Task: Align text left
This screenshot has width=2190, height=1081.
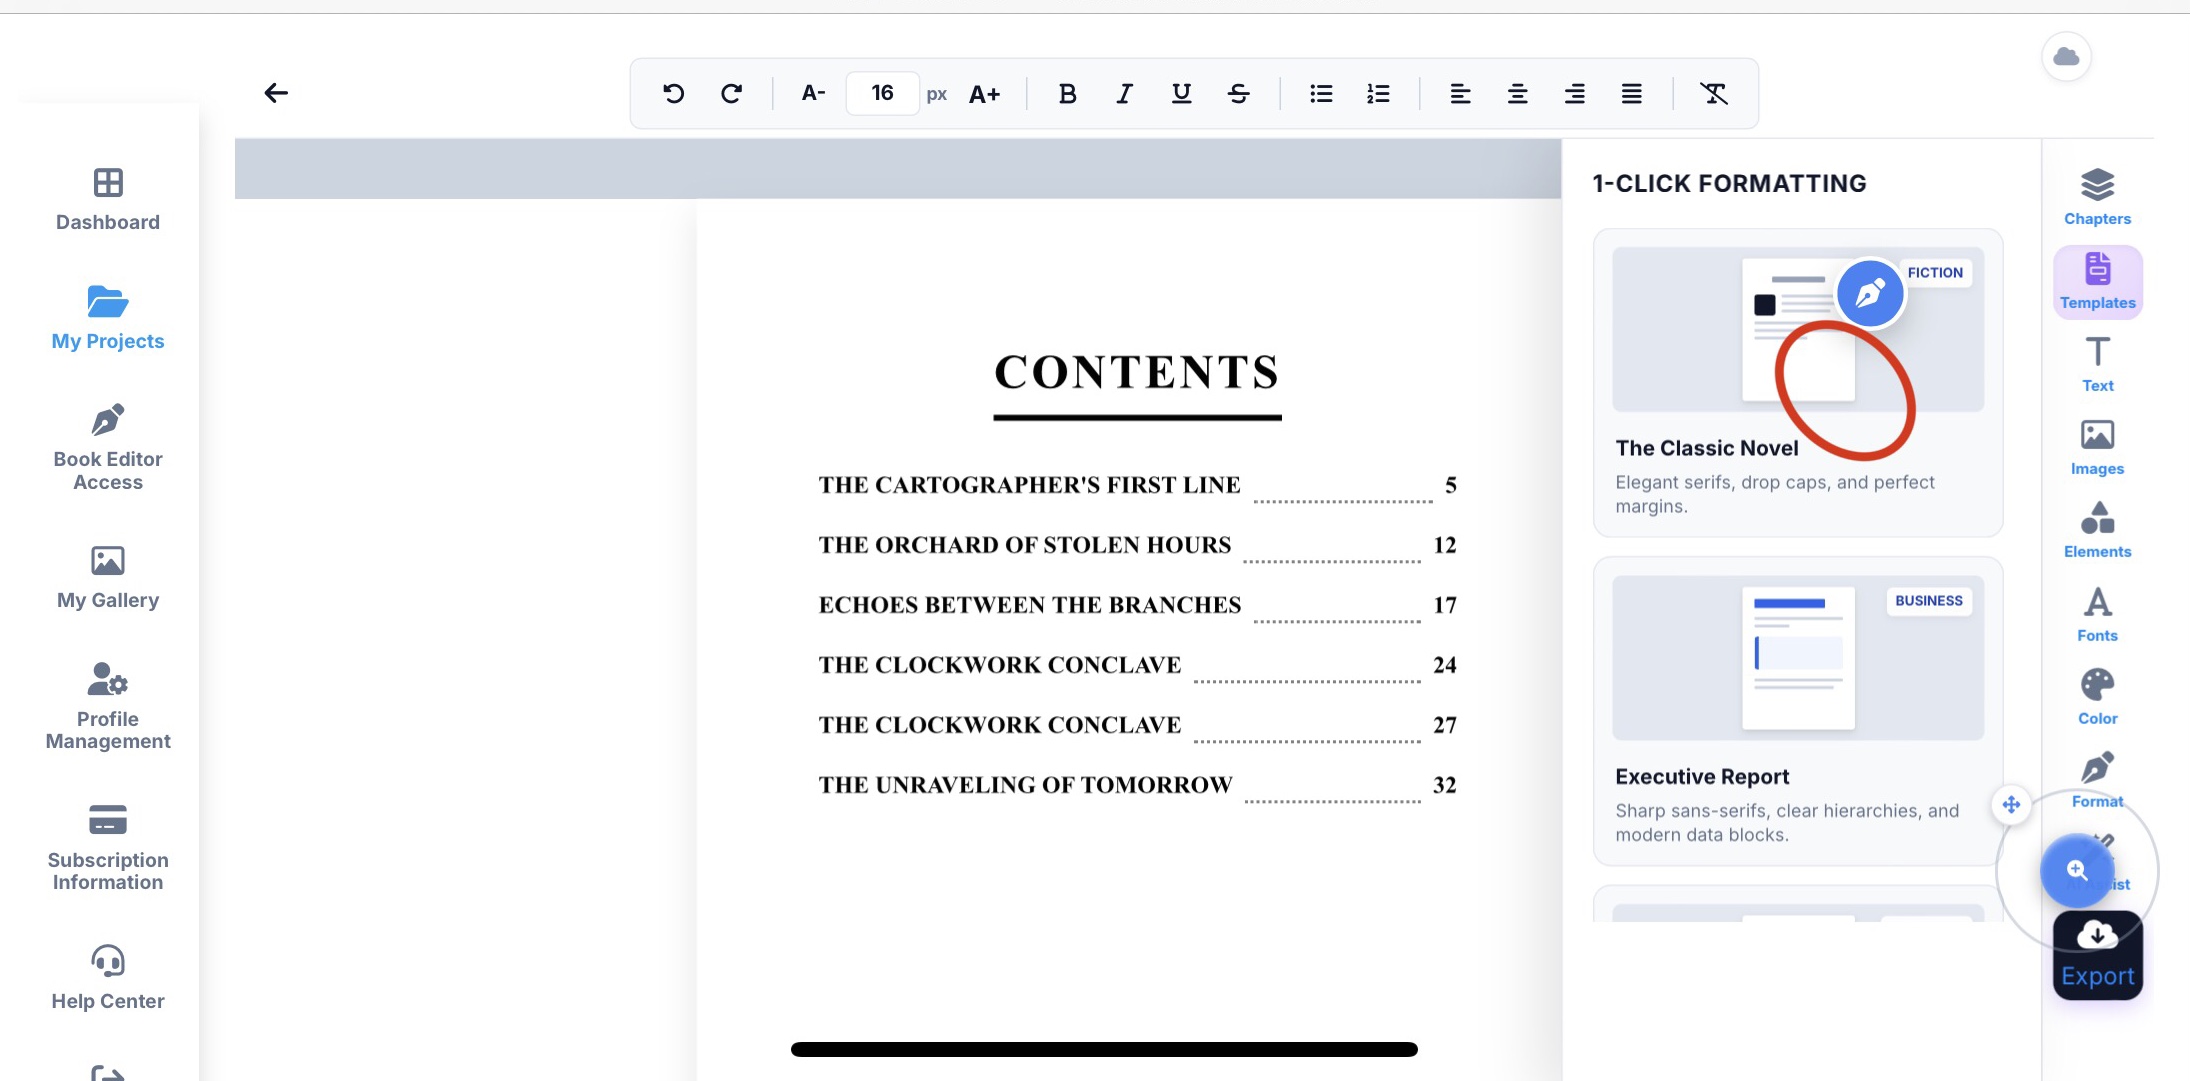Action: 1460,94
